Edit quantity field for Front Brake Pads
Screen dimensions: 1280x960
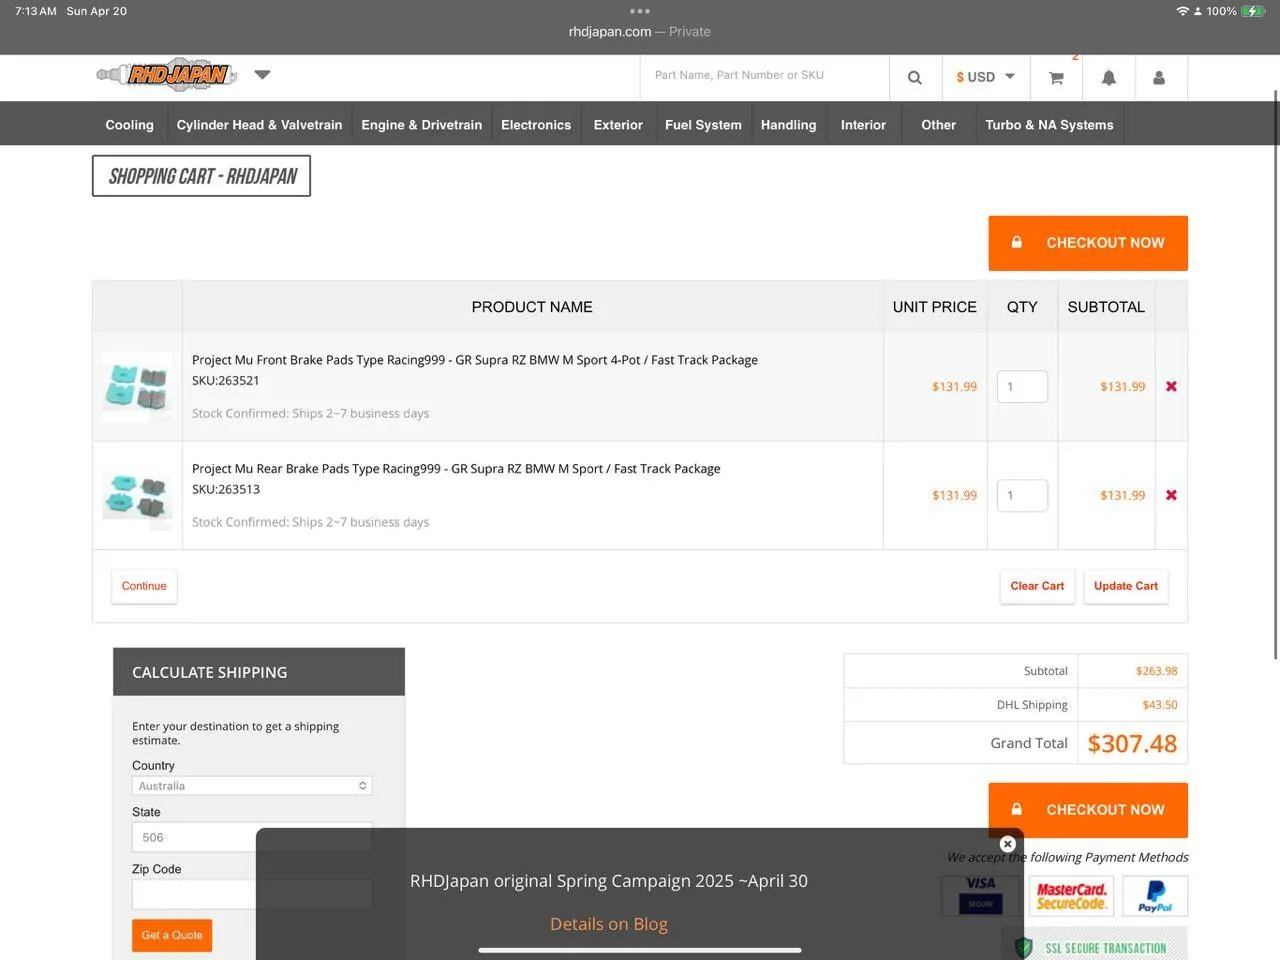[x=1022, y=387]
